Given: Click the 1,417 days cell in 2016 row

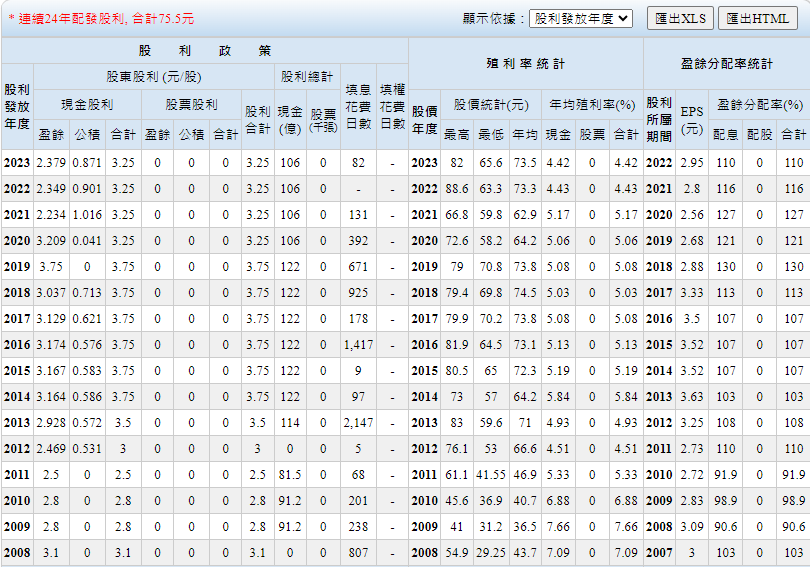Looking at the screenshot, I should [357, 344].
